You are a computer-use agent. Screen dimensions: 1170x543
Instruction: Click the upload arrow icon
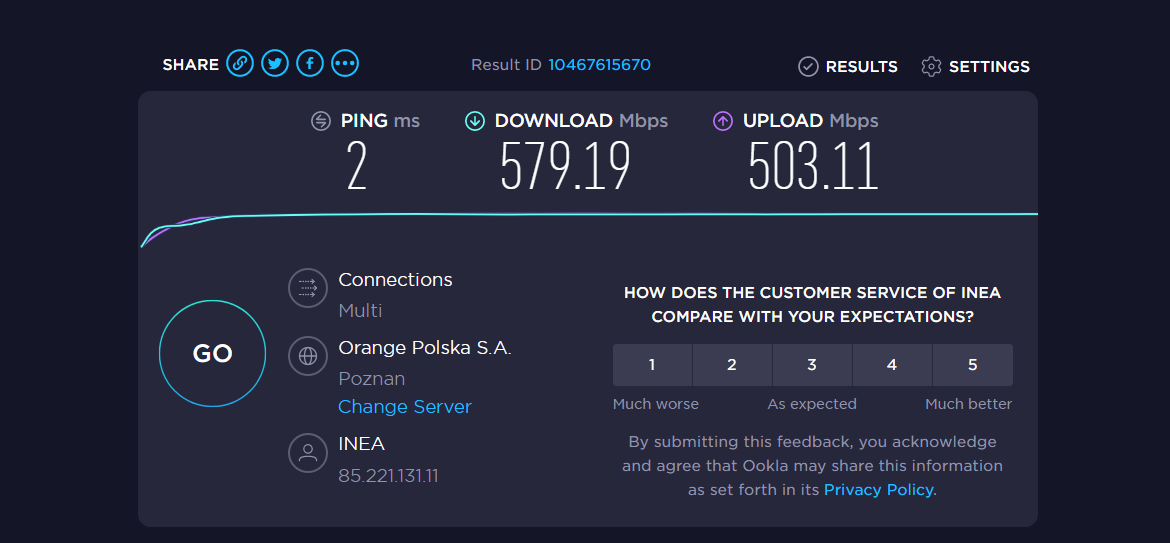click(x=723, y=121)
